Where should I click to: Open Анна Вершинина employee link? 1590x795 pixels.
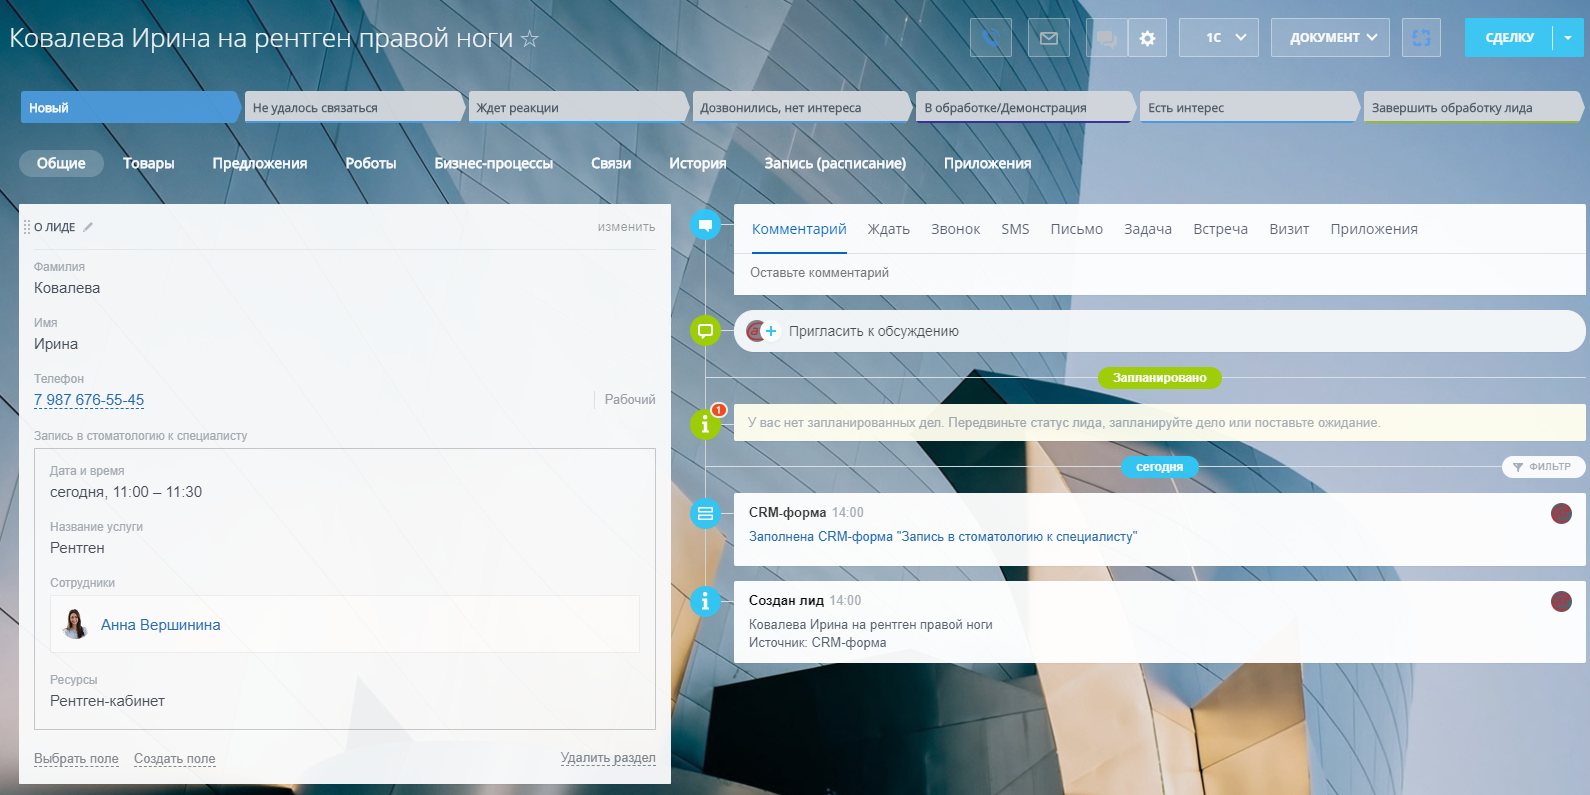click(x=161, y=625)
